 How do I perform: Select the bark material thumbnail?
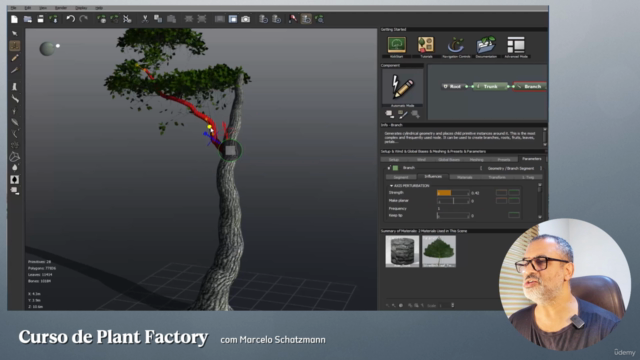[402, 251]
